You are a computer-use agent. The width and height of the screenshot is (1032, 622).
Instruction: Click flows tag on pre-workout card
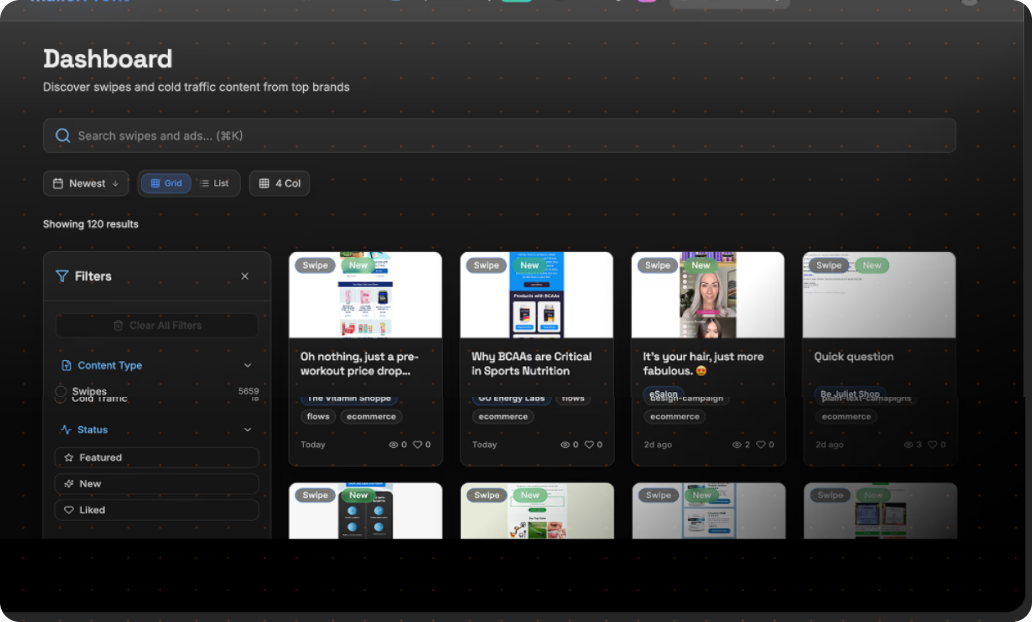coord(318,417)
